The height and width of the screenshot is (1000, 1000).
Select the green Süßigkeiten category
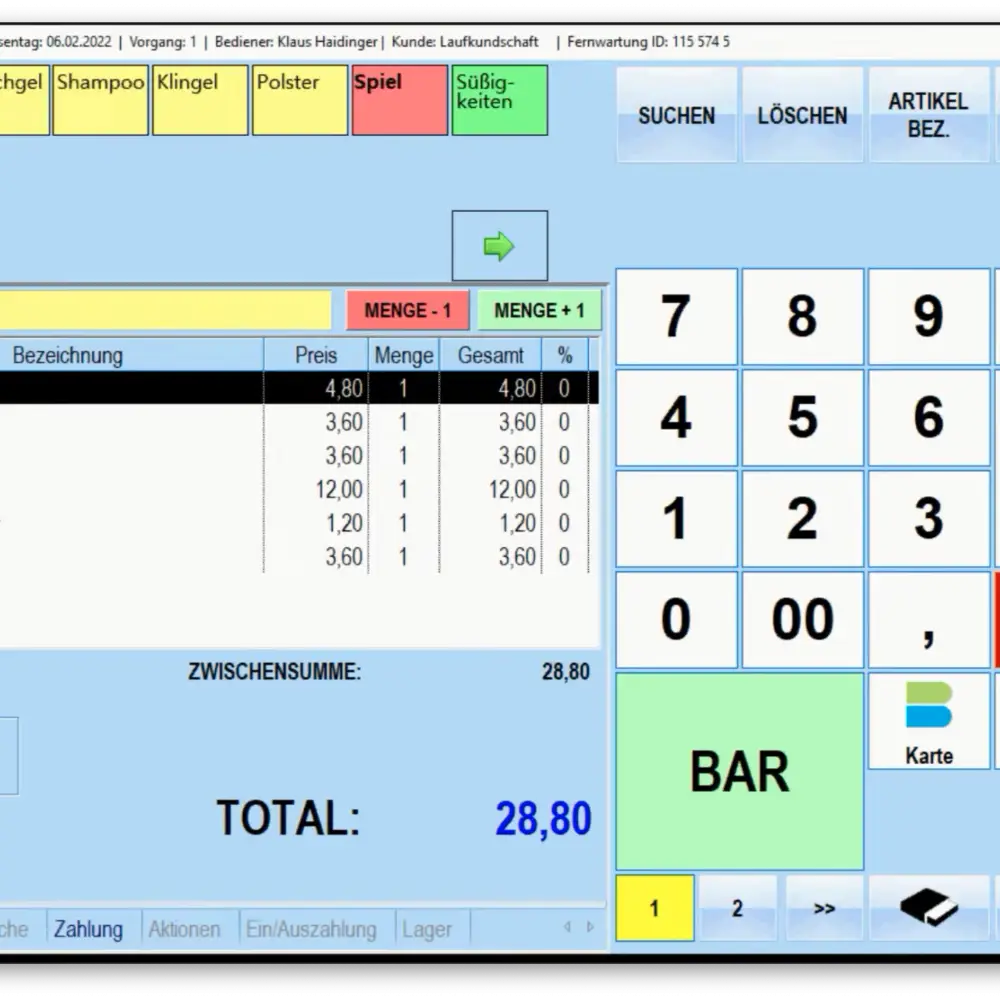click(x=499, y=100)
